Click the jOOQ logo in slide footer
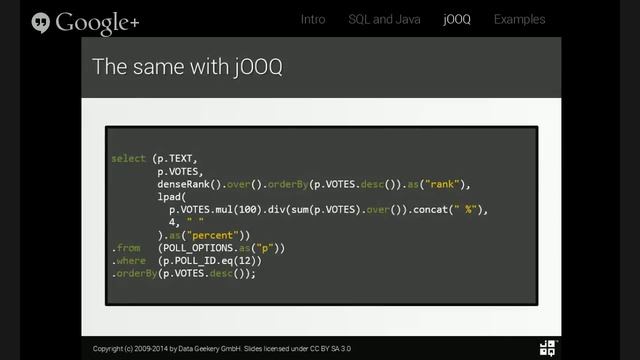The width and height of the screenshot is (640, 360). (548, 348)
